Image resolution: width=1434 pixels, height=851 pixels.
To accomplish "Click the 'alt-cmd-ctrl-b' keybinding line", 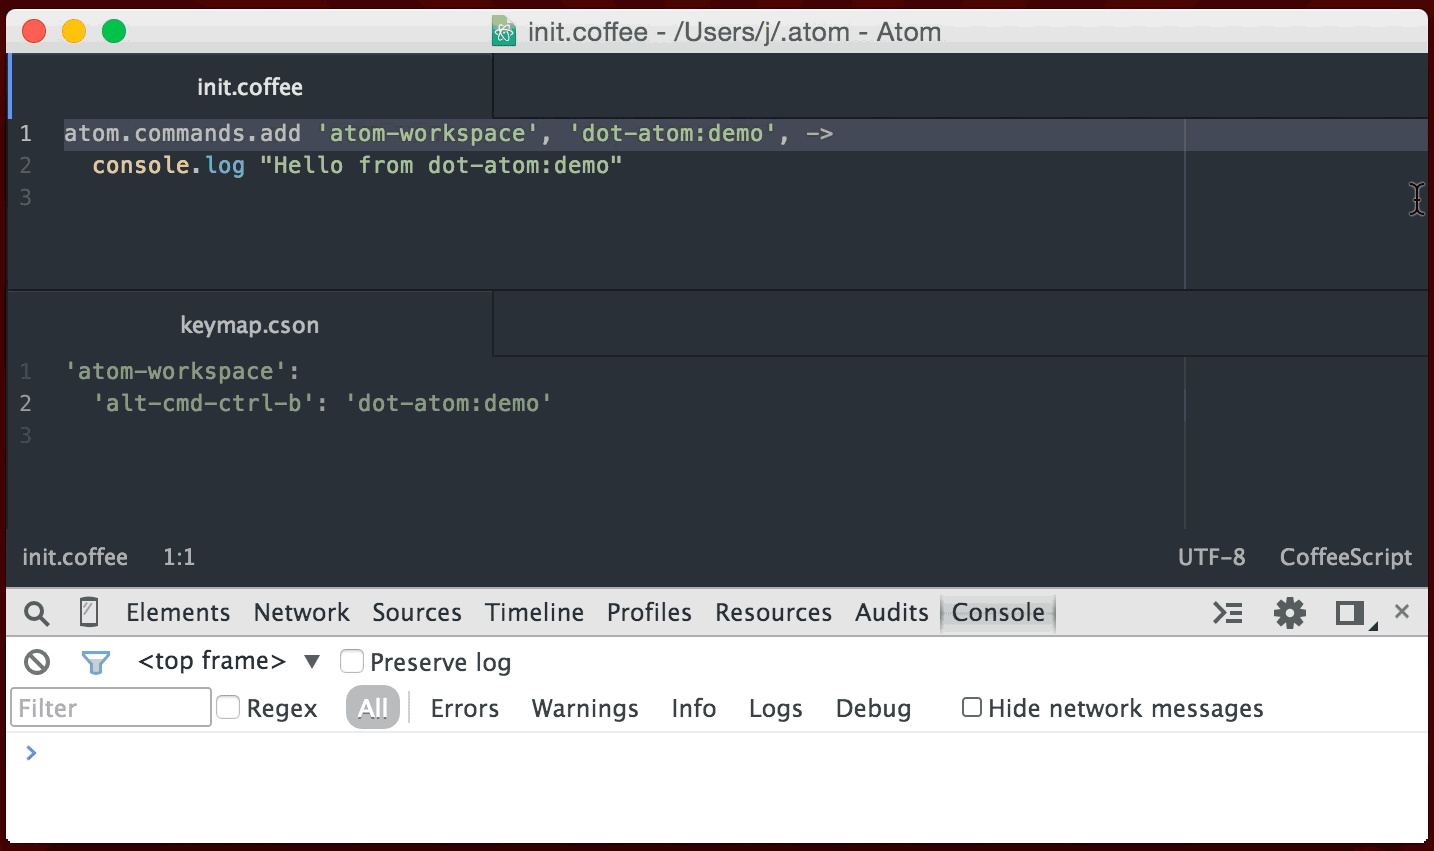I will pyautogui.click(x=322, y=403).
